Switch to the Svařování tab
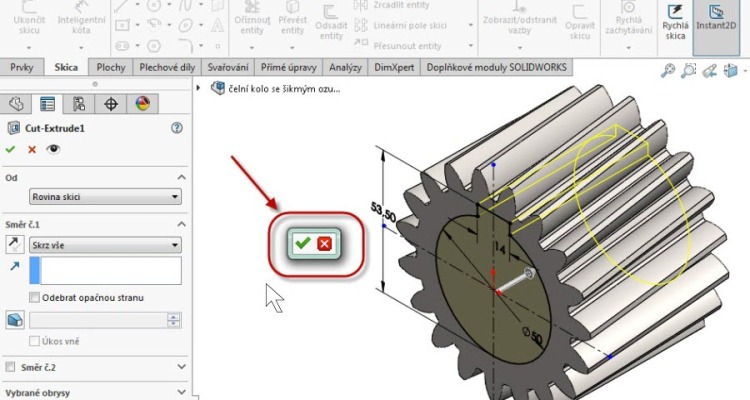This screenshot has height=400, width=750. click(x=228, y=67)
